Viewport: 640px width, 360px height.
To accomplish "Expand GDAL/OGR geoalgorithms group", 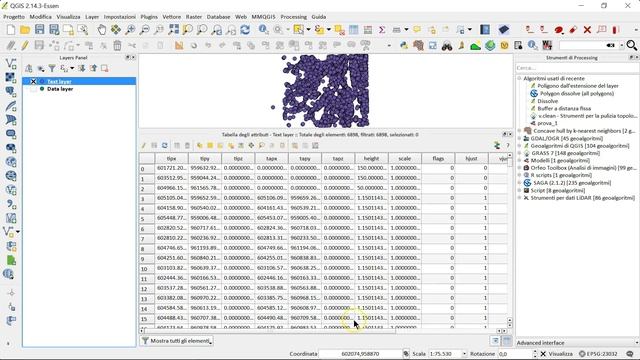I will [520, 138].
